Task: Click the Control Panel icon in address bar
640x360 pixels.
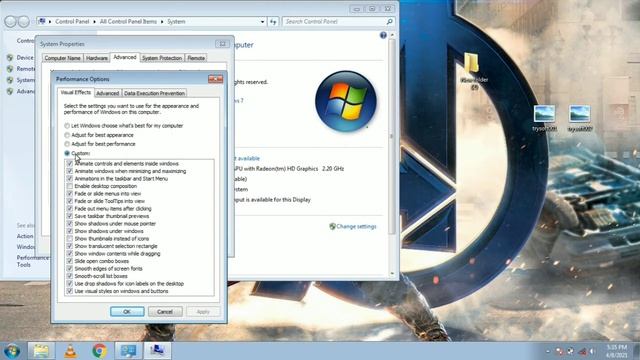Action: point(42,21)
